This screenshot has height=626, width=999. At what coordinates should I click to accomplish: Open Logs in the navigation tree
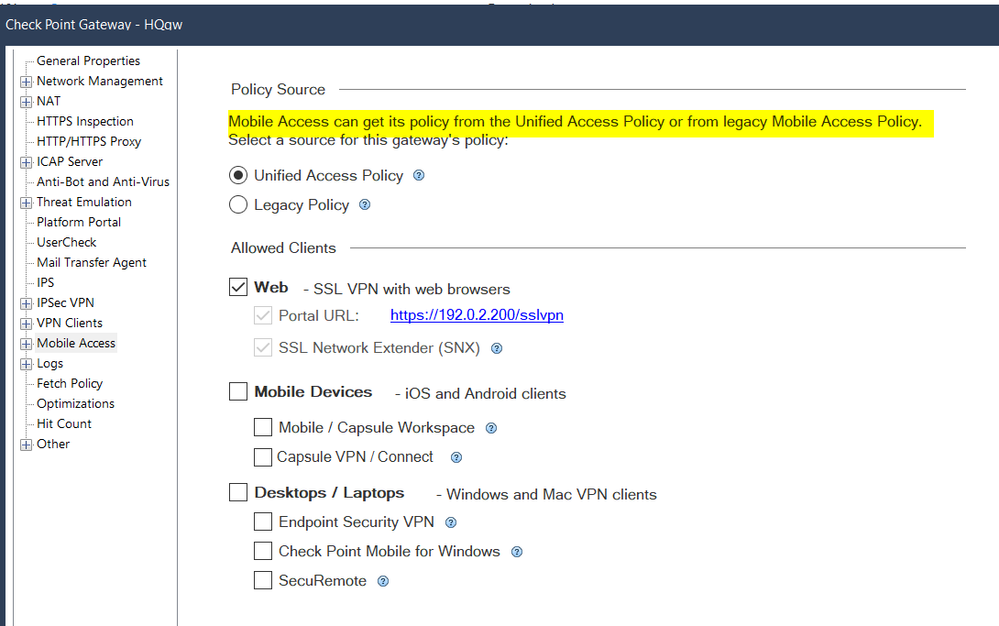[x=50, y=363]
